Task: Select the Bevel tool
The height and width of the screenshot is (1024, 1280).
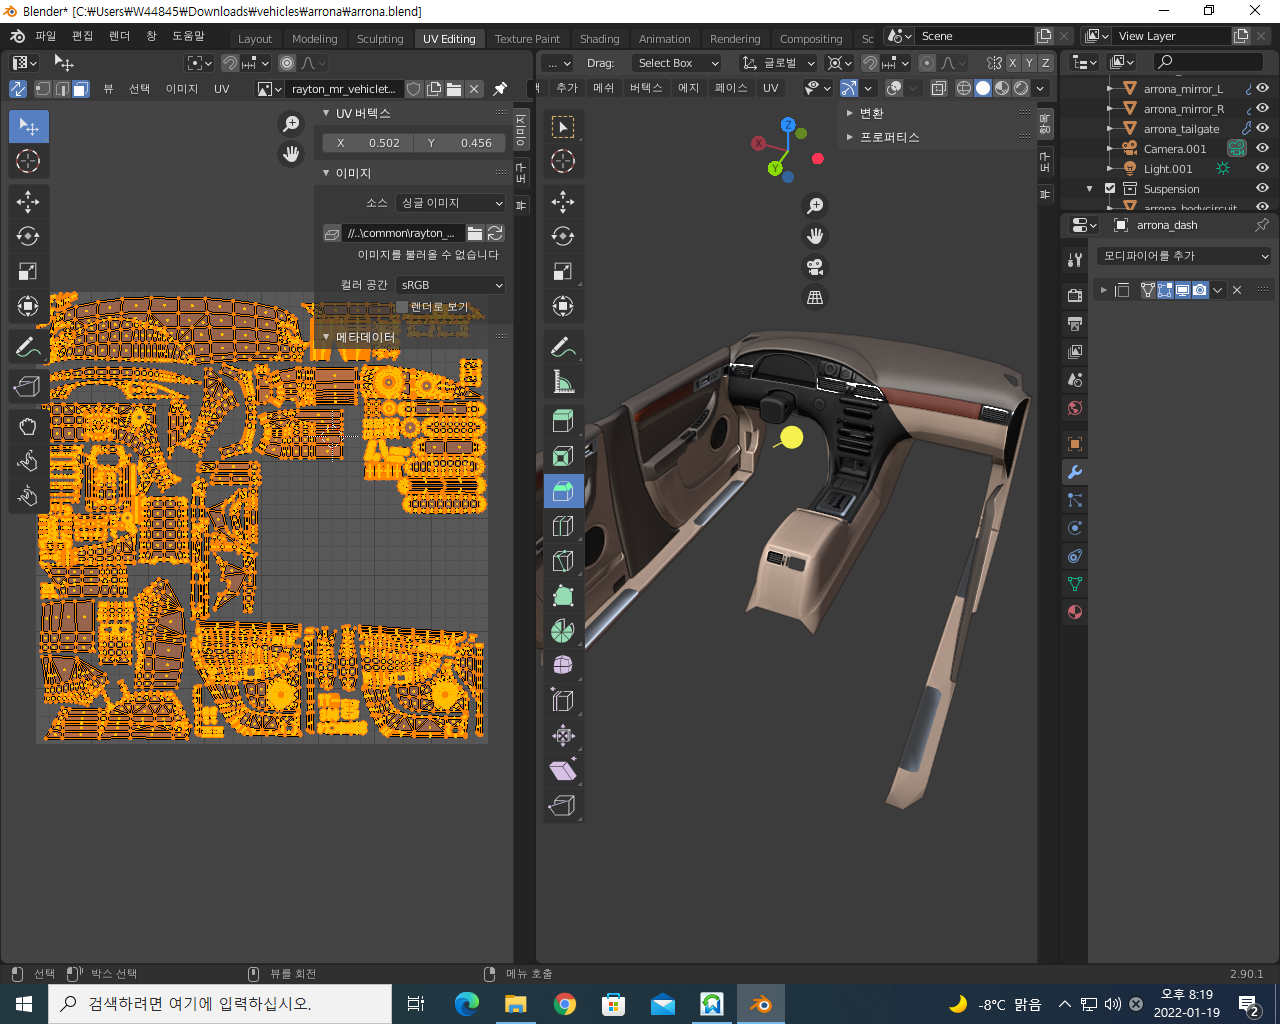Action: click(563, 491)
